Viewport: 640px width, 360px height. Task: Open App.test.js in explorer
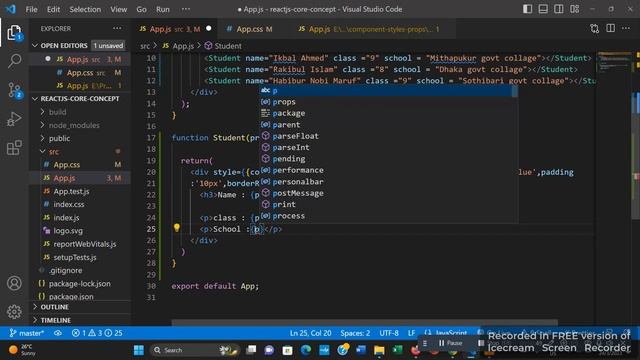coord(80,191)
